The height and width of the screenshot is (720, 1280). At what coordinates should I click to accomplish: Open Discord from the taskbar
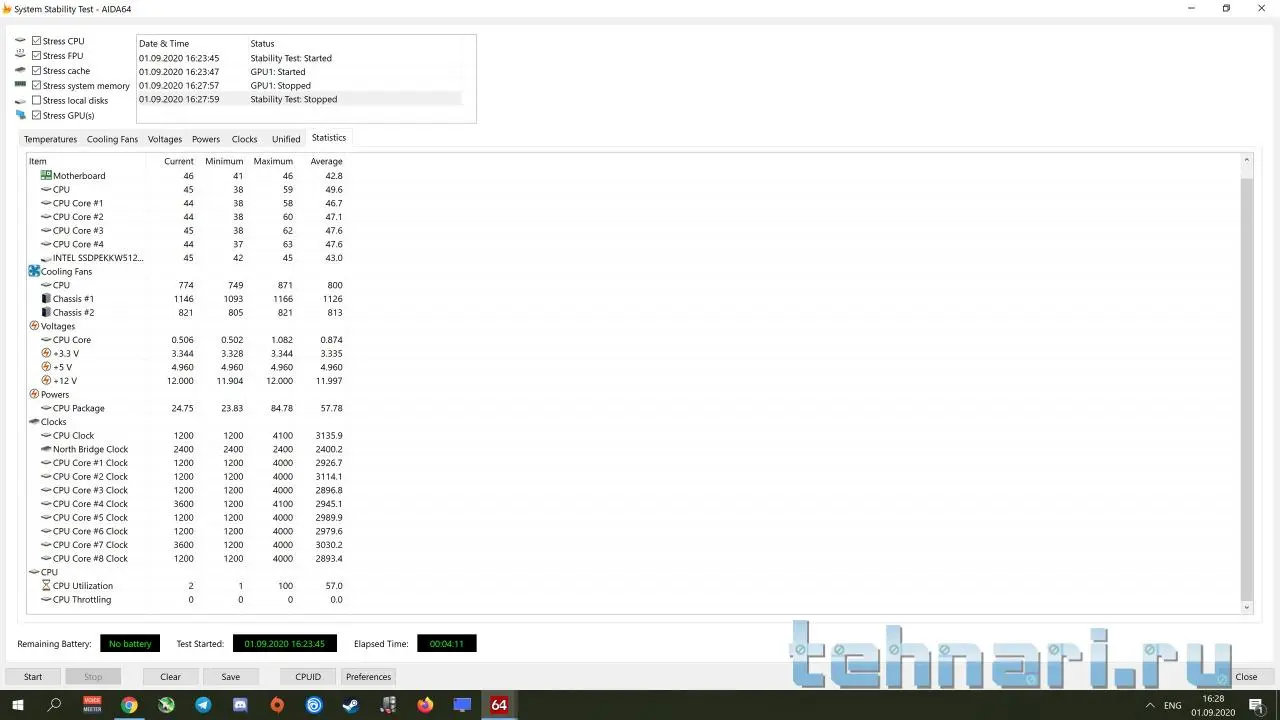pos(240,705)
